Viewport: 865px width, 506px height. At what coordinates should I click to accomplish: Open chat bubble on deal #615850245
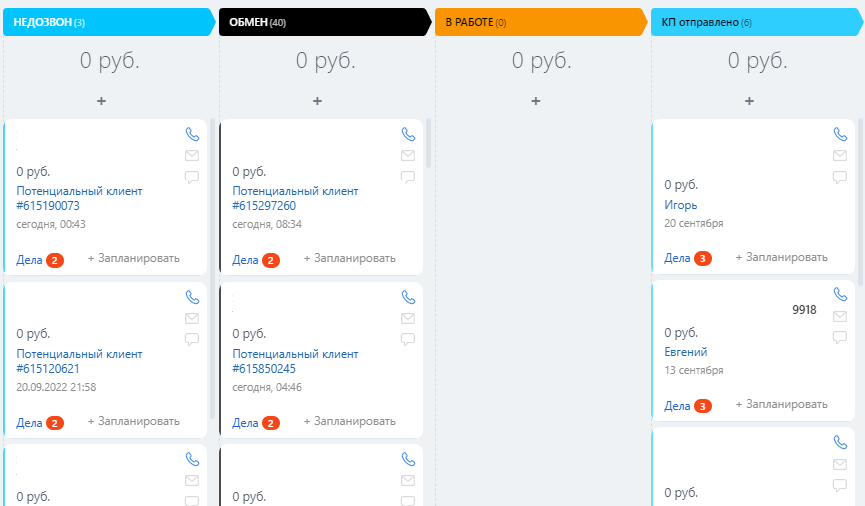408,339
